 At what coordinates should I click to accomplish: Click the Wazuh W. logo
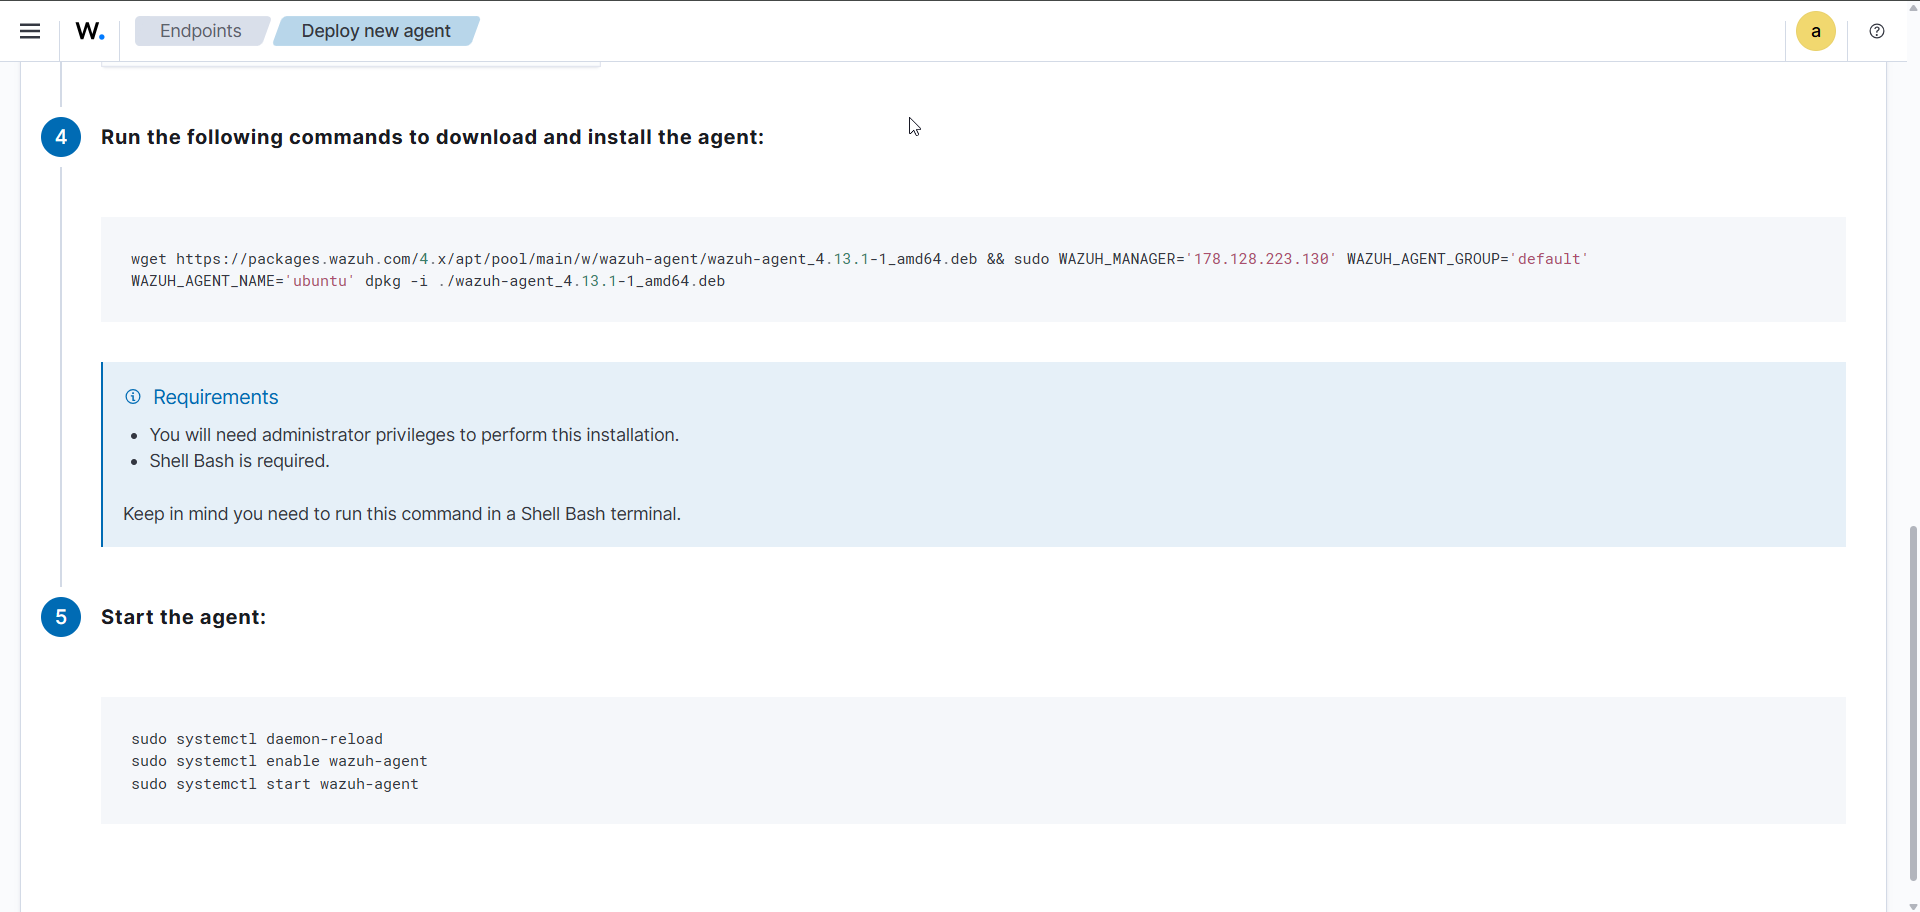90,31
